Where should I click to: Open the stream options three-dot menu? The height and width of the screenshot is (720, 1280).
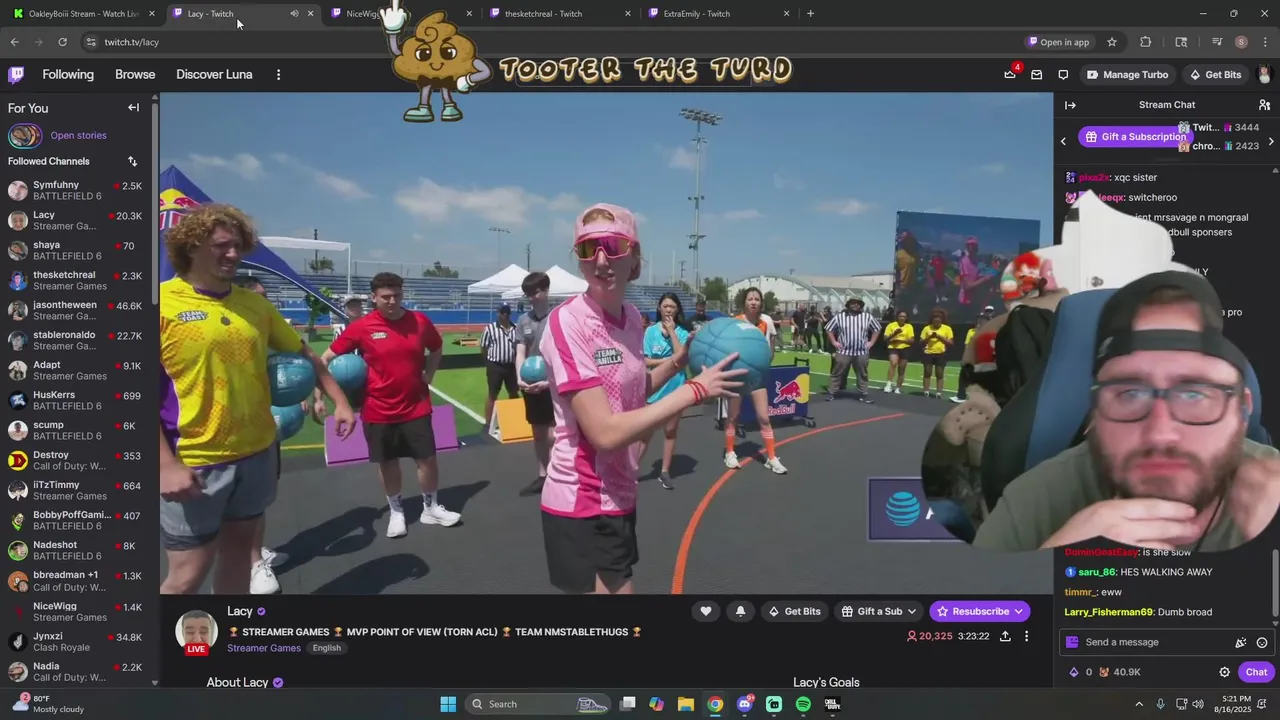point(1026,636)
